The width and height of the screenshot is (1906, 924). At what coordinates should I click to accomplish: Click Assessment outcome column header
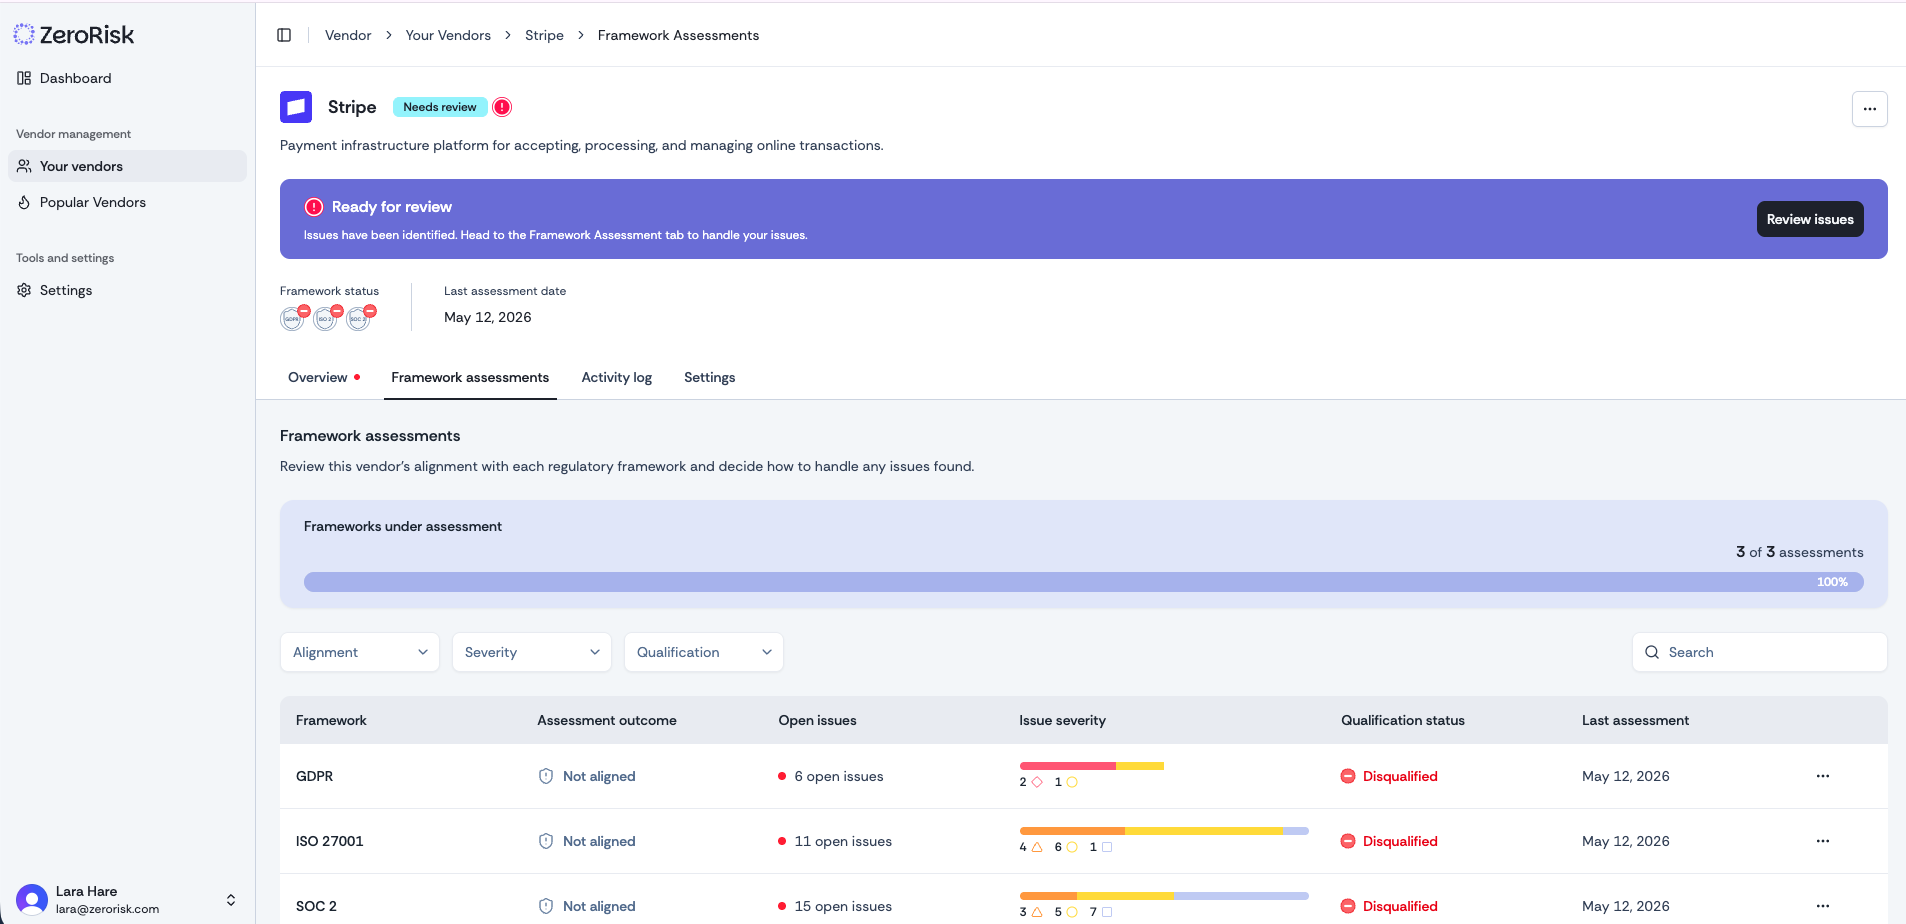pos(607,720)
